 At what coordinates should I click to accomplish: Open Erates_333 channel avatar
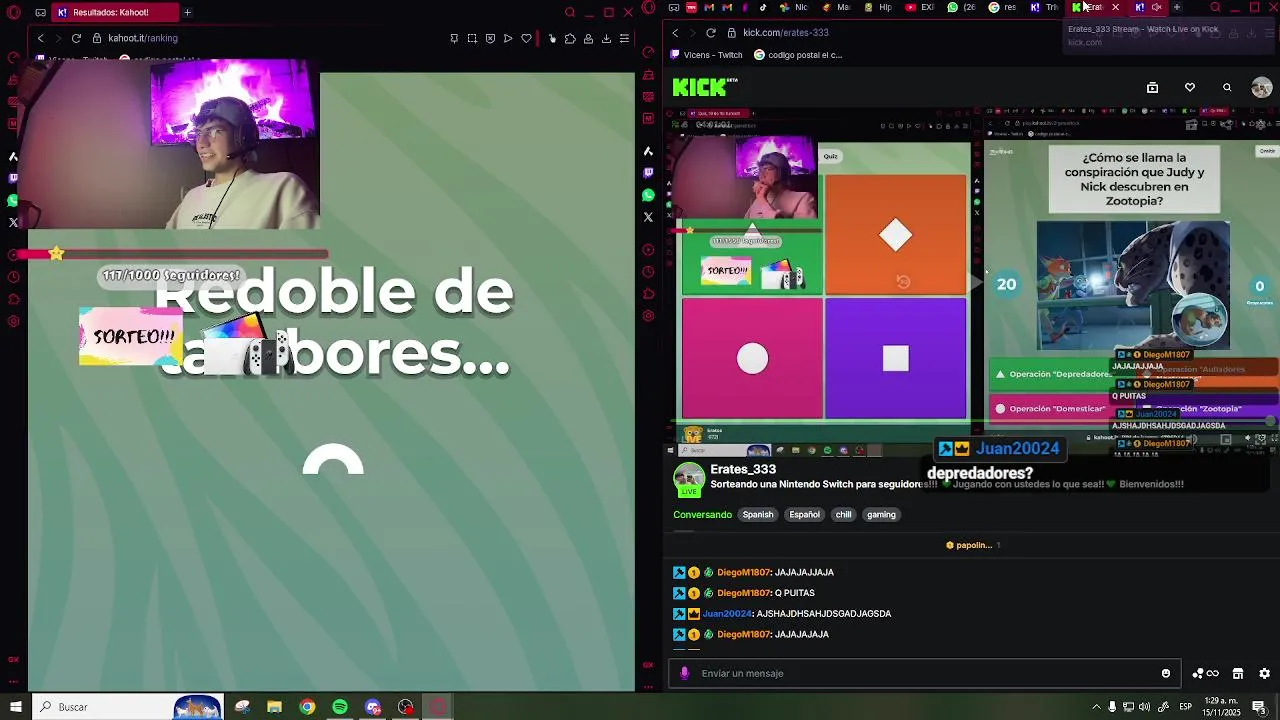[689, 479]
